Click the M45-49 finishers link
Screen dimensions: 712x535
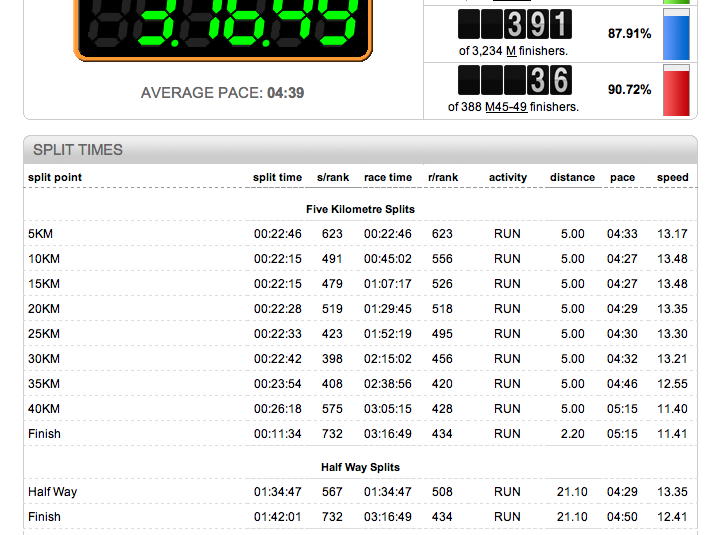pyautogui.click(x=506, y=107)
